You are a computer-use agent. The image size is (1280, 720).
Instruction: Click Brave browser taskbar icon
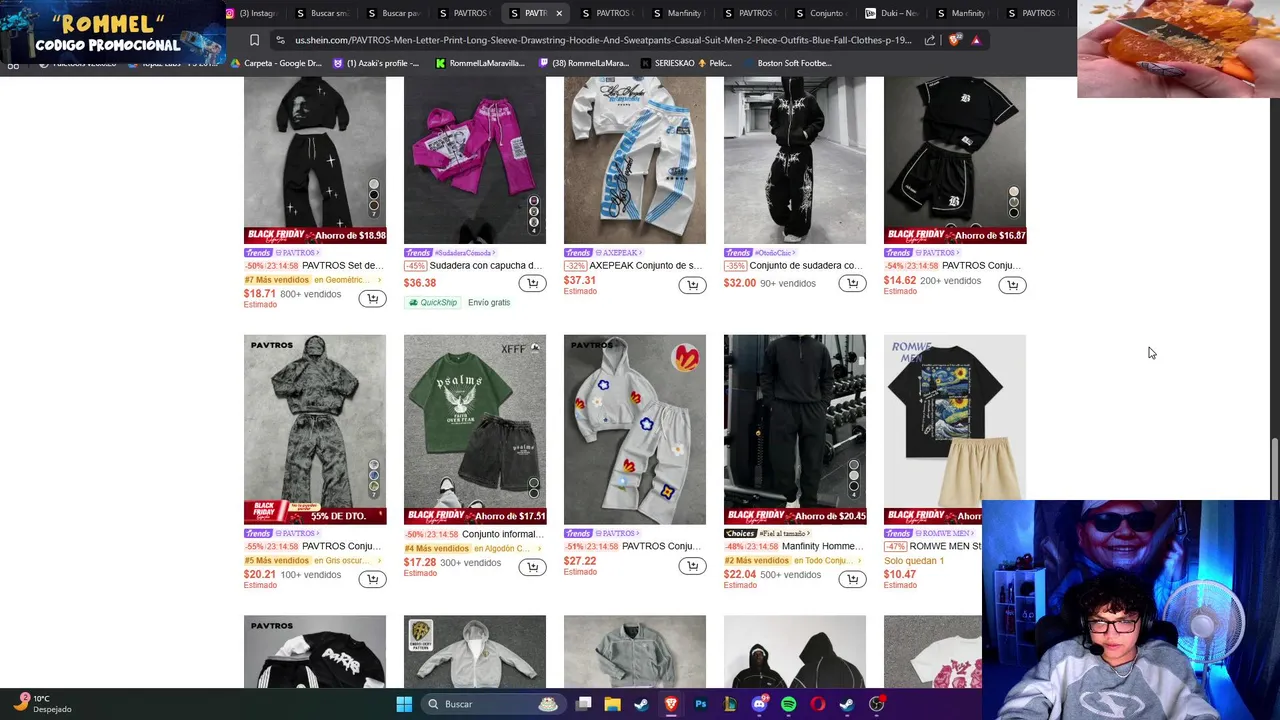pos(671,704)
